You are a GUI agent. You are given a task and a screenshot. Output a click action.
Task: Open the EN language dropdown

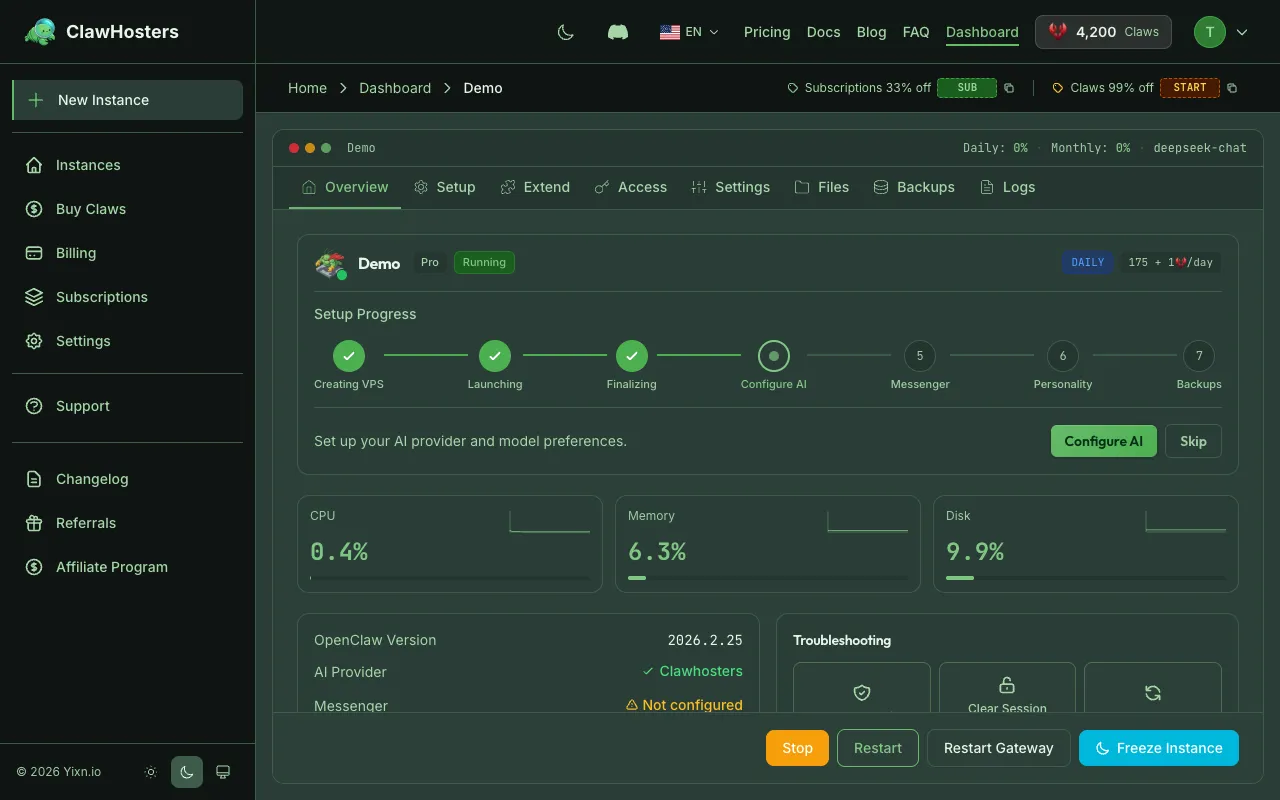[x=690, y=31]
